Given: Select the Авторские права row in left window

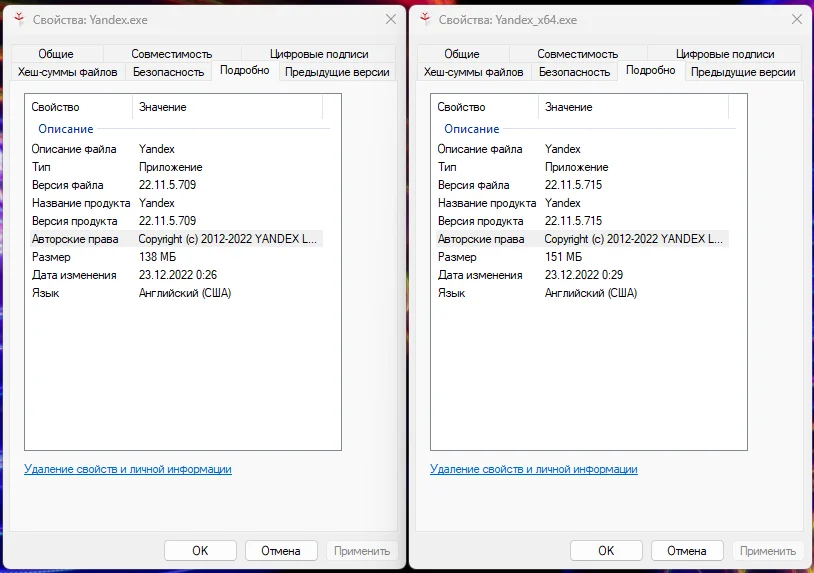Looking at the screenshot, I should pyautogui.click(x=175, y=239).
